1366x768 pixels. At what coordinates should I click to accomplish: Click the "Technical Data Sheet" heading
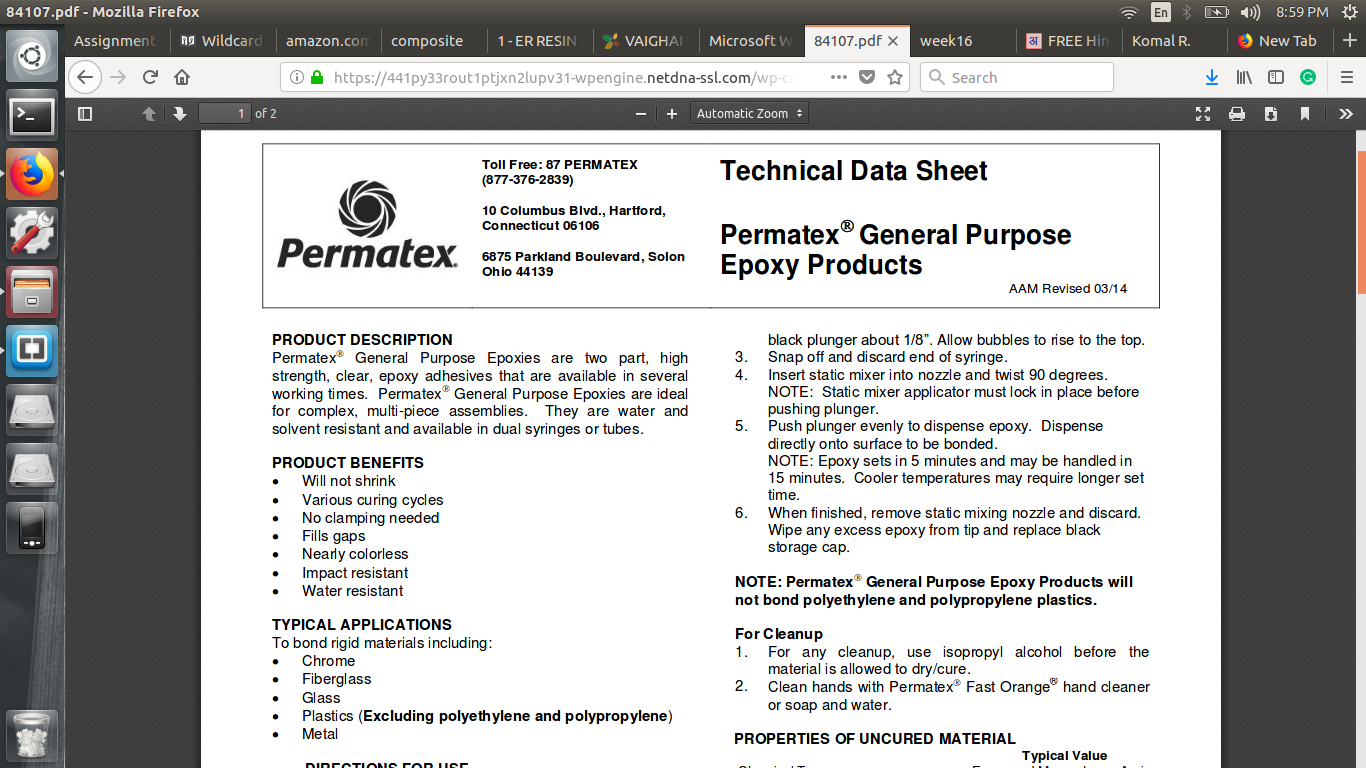pos(854,171)
